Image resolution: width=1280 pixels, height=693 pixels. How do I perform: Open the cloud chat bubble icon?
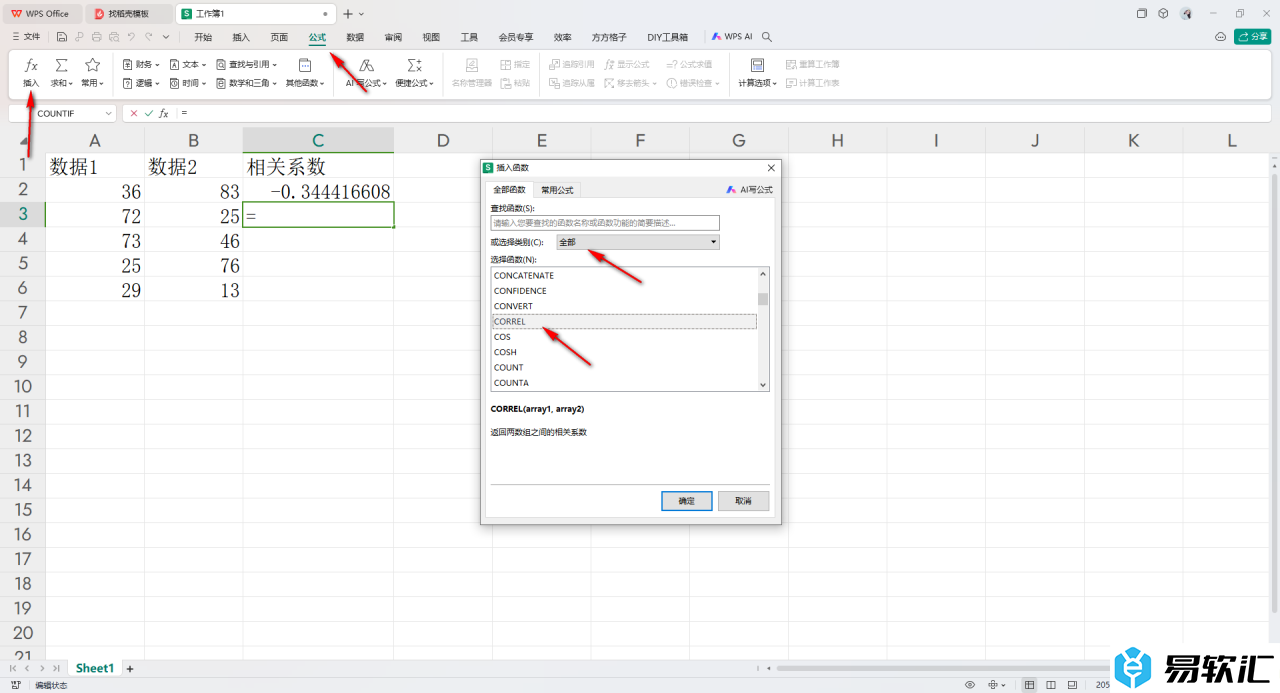pos(1220,37)
